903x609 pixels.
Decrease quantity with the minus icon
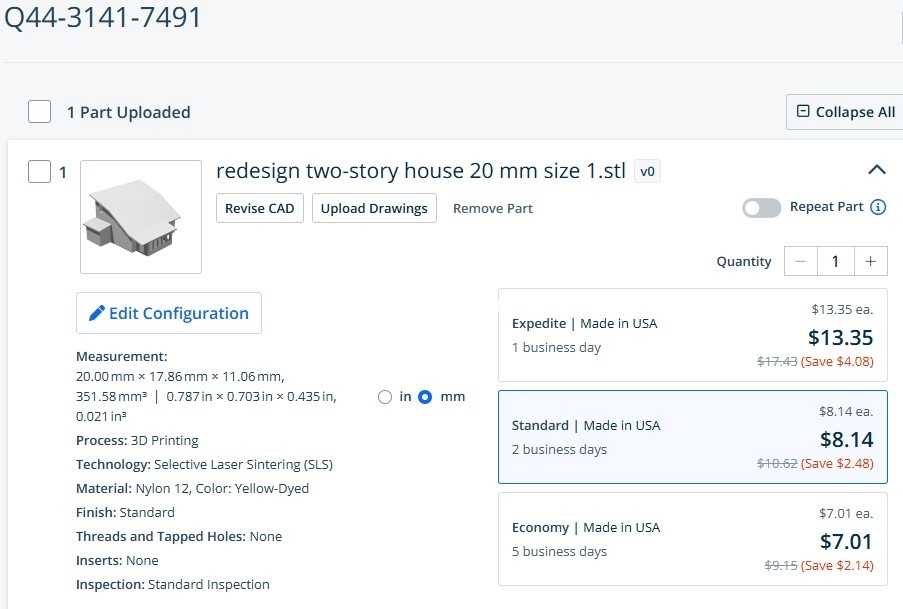800,261
